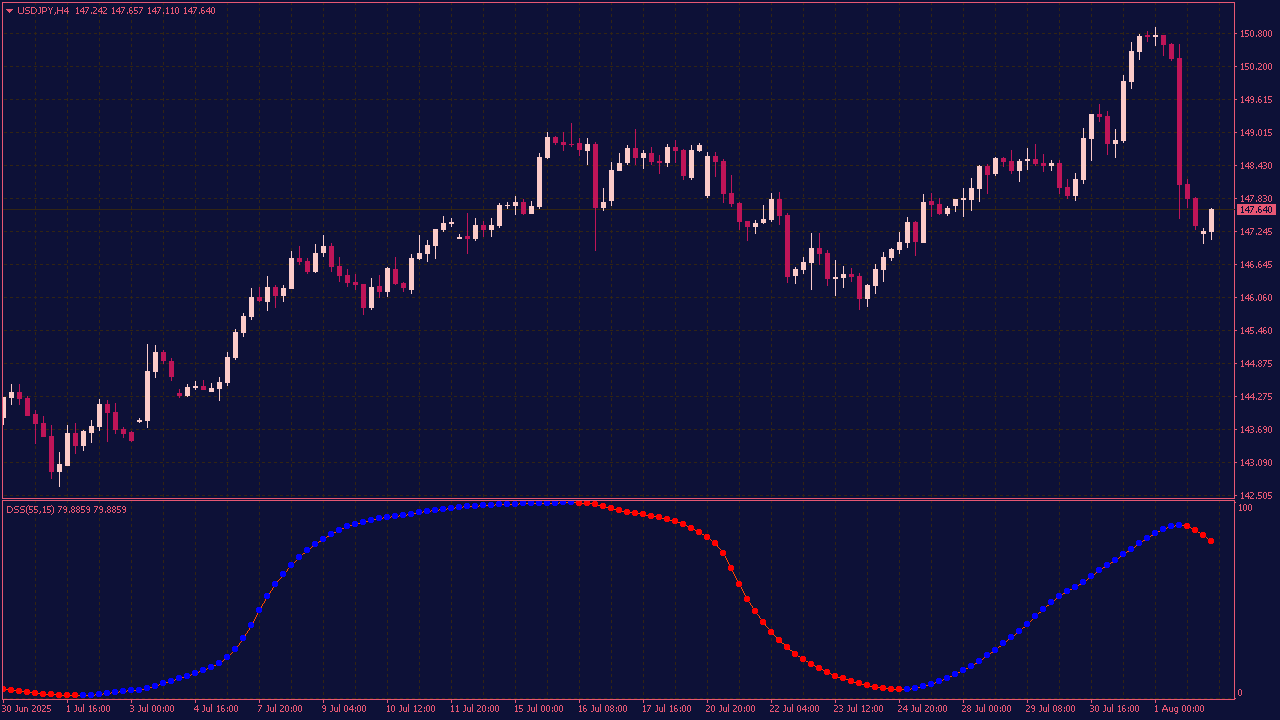The width and height of the screenshot is (1280, 720).
Task: Click the 24 Jul 20:00 time axis label
Action: (923, 709)
